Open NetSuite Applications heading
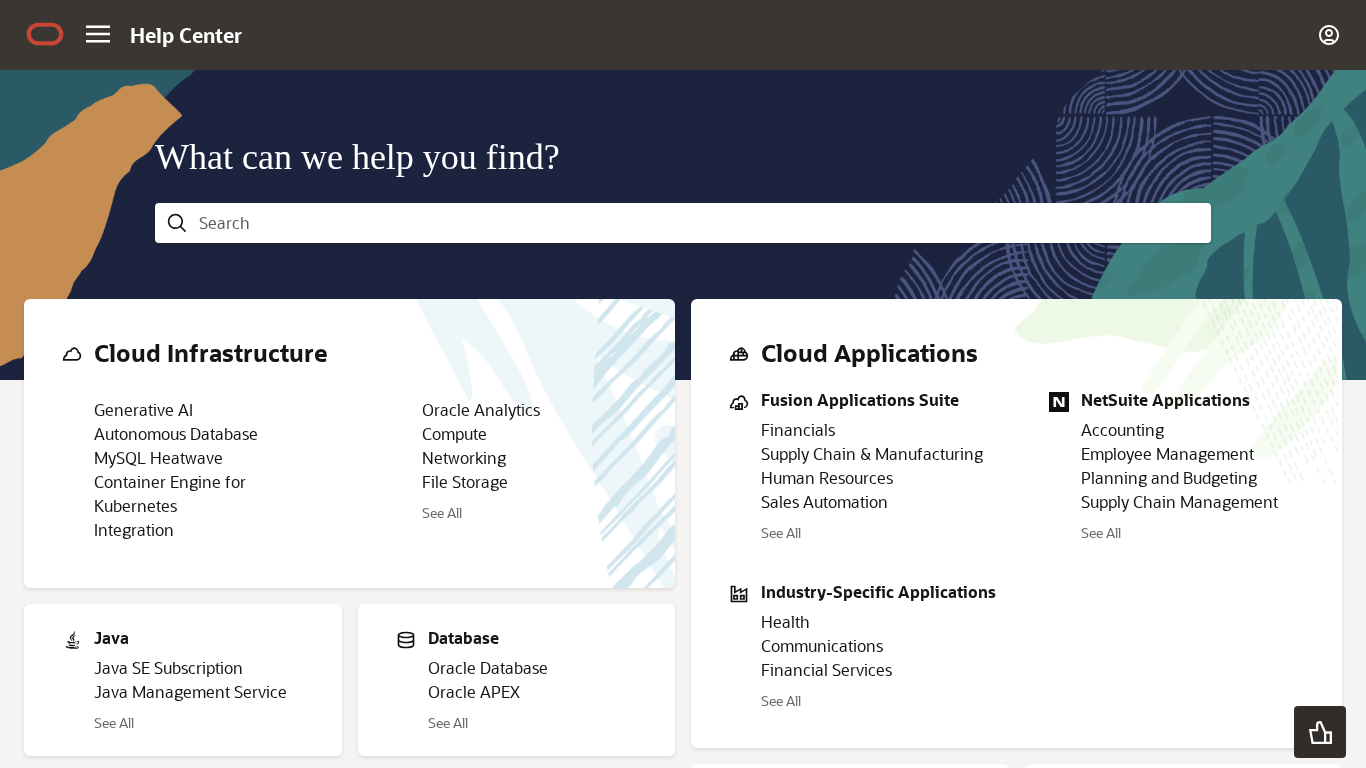Screen dimensions: 1366x768 [1165, 401]
